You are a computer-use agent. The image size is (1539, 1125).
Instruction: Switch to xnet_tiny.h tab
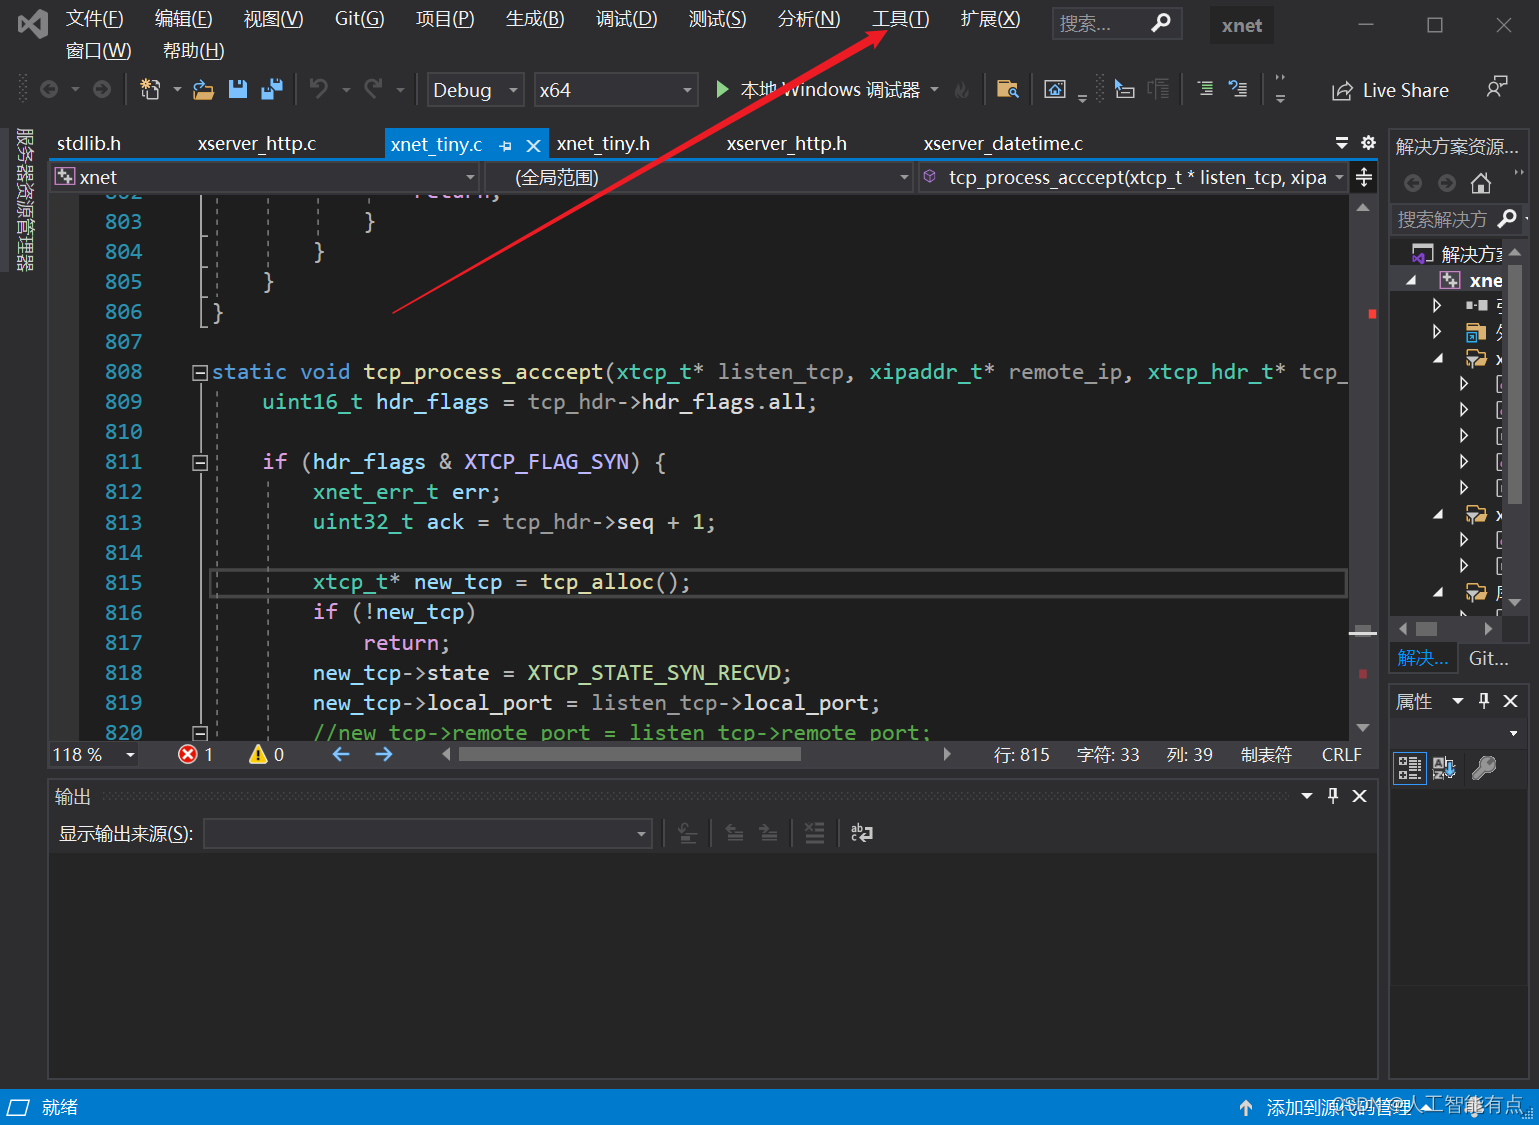pos(603,144)
